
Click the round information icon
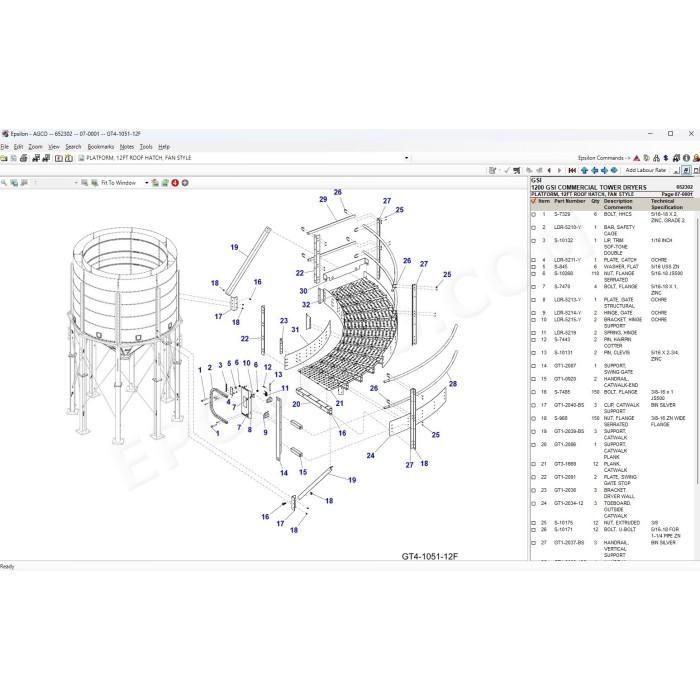[x=686, y=158]
